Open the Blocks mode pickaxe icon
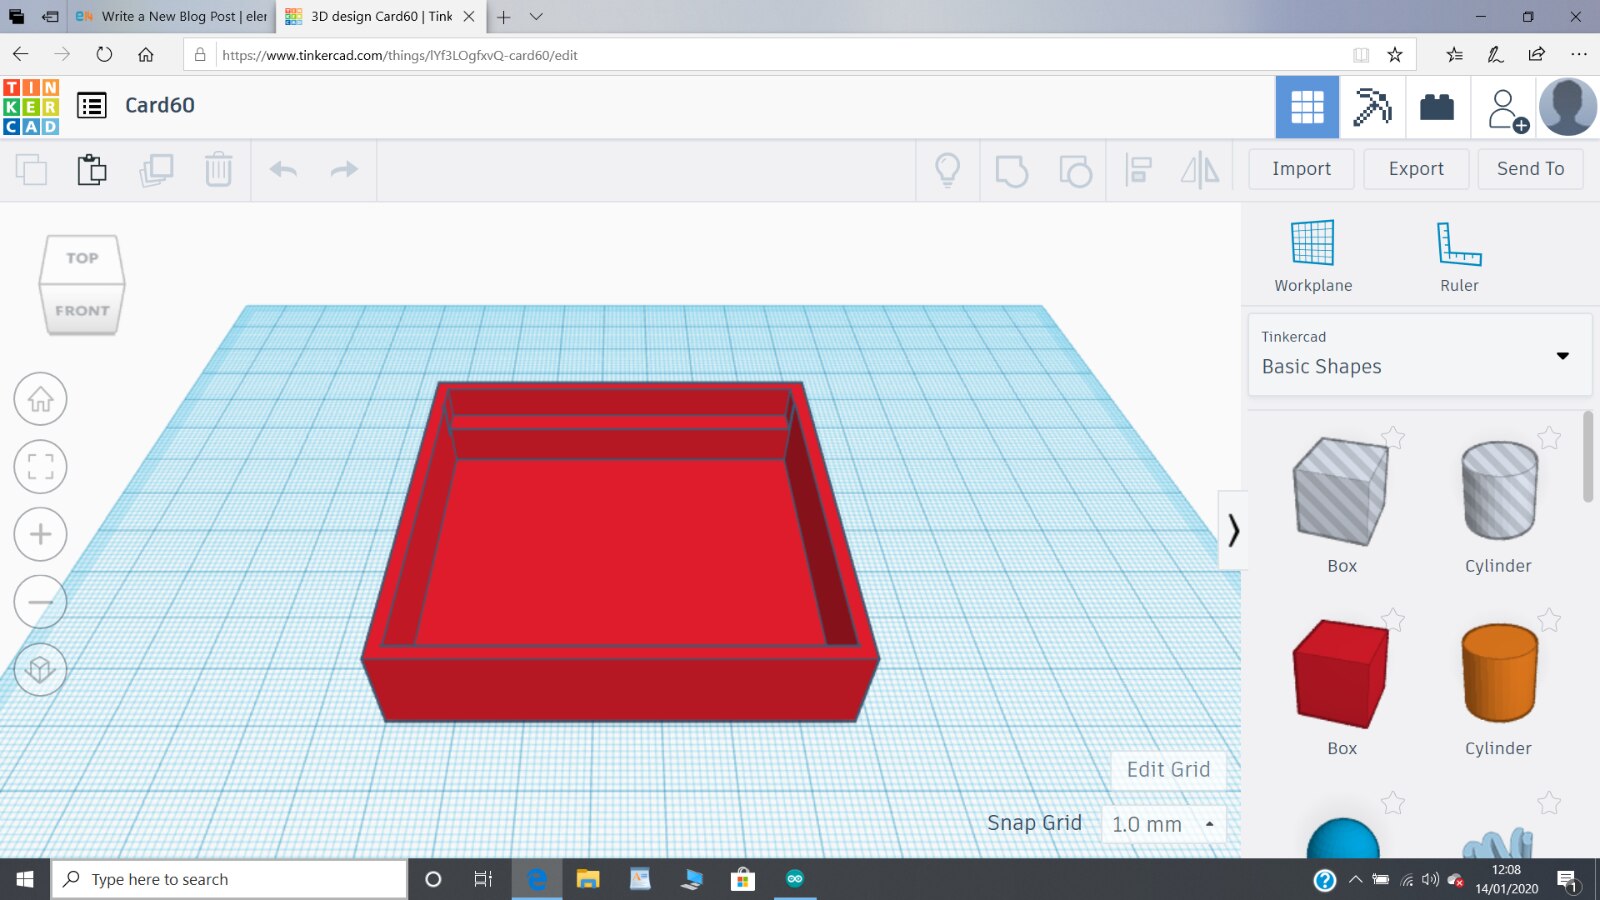The height and width of the screenshot is (900, 1600). click(x=1371, y=107)
